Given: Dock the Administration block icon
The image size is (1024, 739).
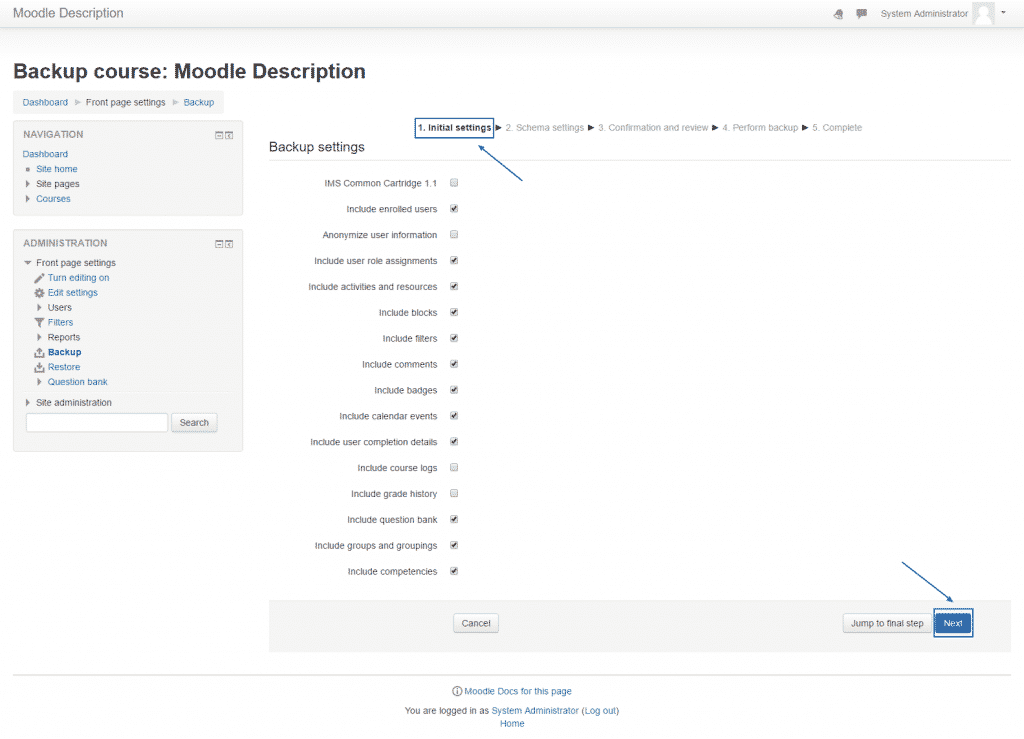Looking at the screenshot, I should click(229, 244).
